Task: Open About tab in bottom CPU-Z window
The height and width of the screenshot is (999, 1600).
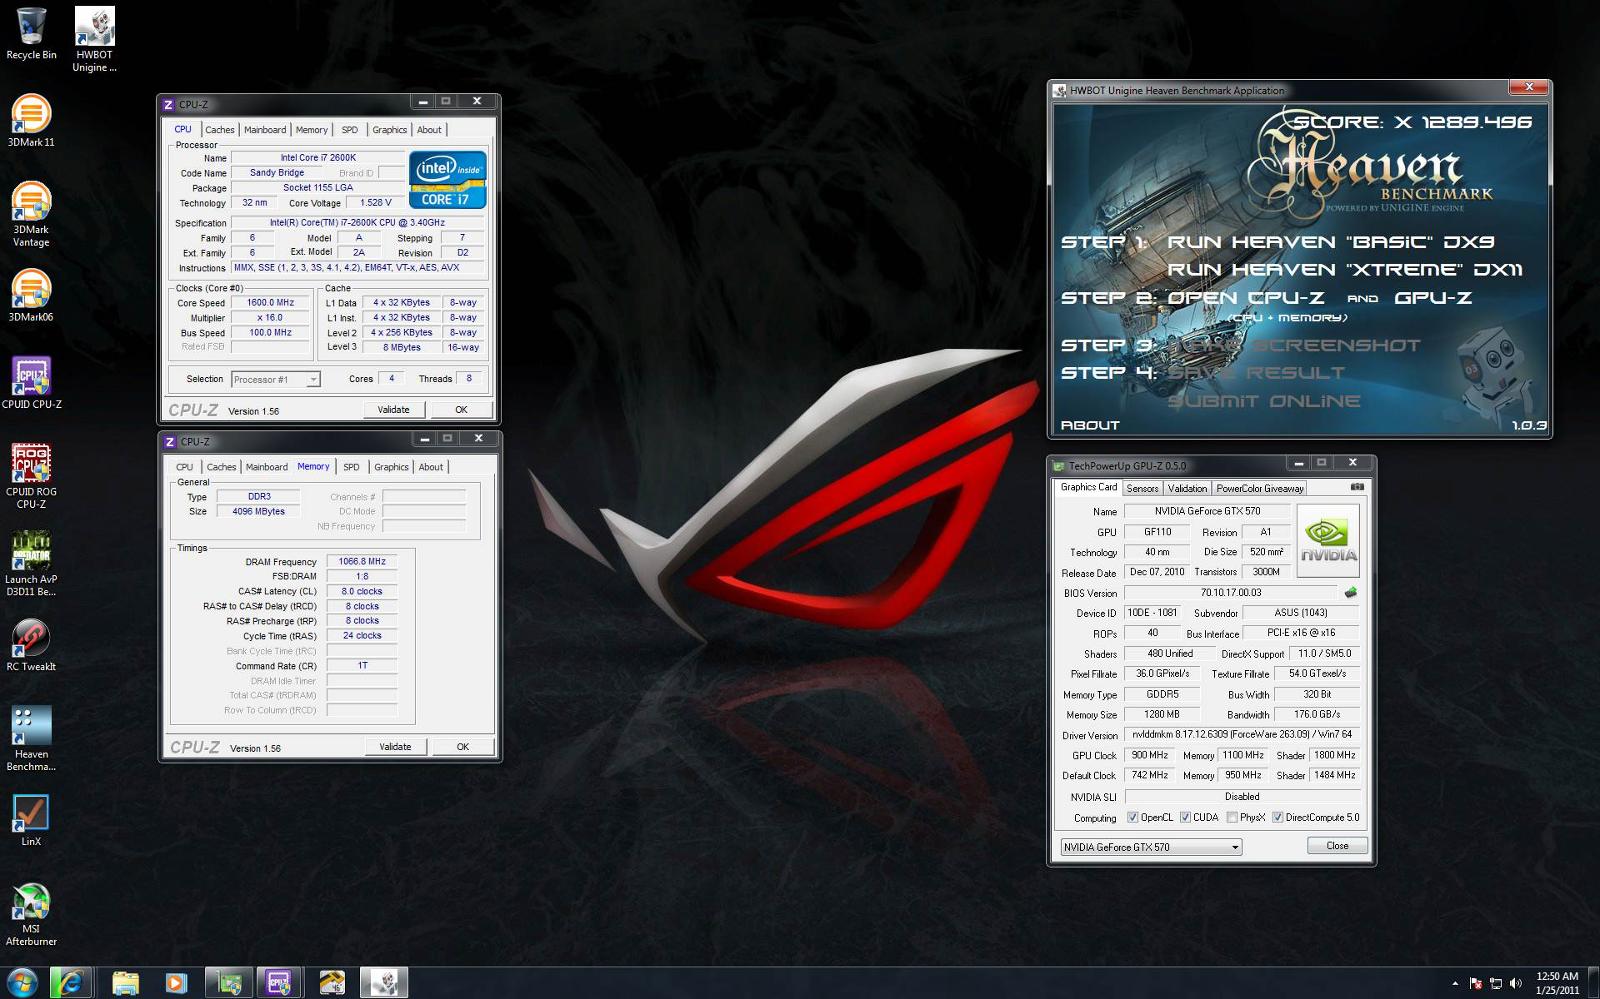Action: click(431, 467)
